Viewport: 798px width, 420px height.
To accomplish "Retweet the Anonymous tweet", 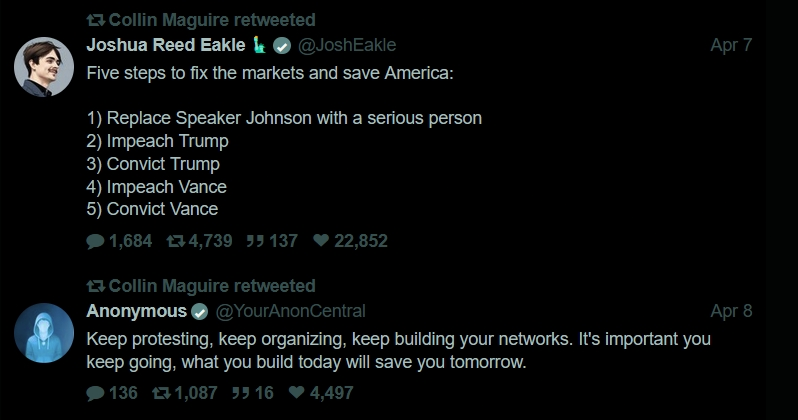I will click(160, 393).
